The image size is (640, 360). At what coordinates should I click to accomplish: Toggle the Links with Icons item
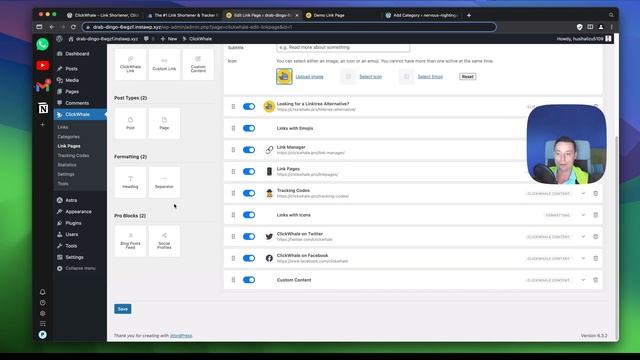pyautogui.click(x=249, y=215)
